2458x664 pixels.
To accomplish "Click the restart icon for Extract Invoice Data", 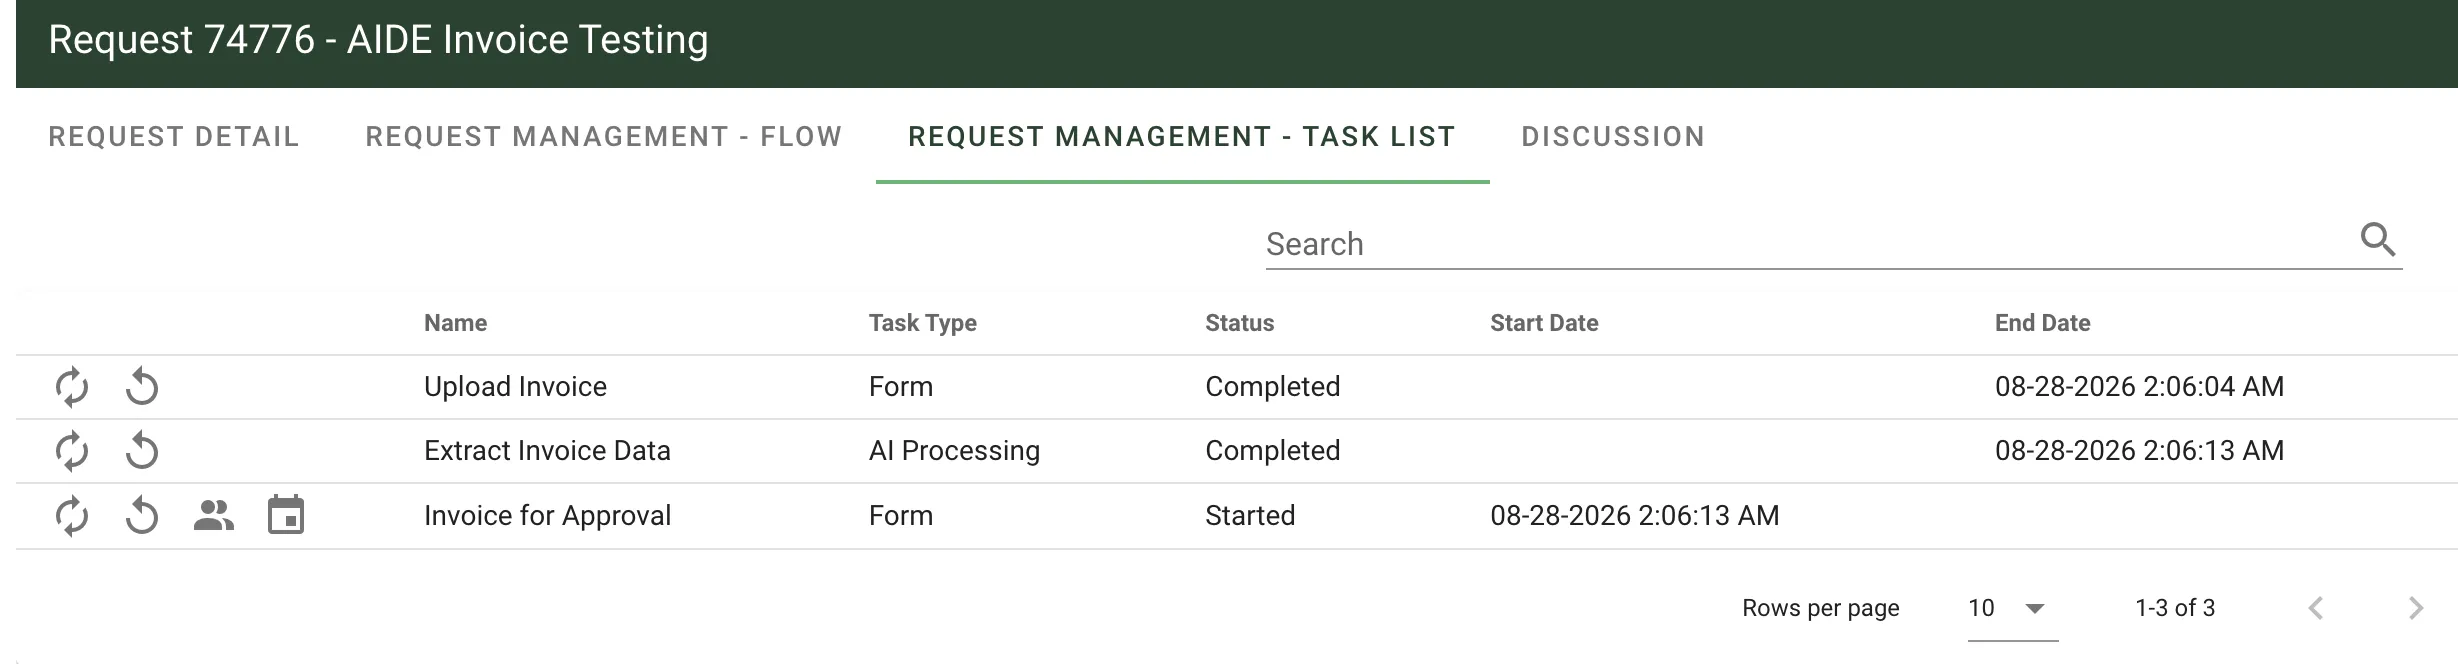I will 142,451.
